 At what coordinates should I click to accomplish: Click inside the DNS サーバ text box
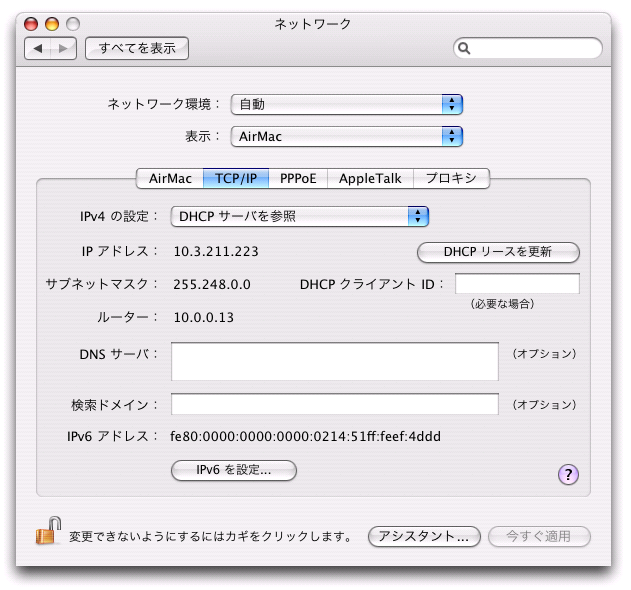point(334,361)
